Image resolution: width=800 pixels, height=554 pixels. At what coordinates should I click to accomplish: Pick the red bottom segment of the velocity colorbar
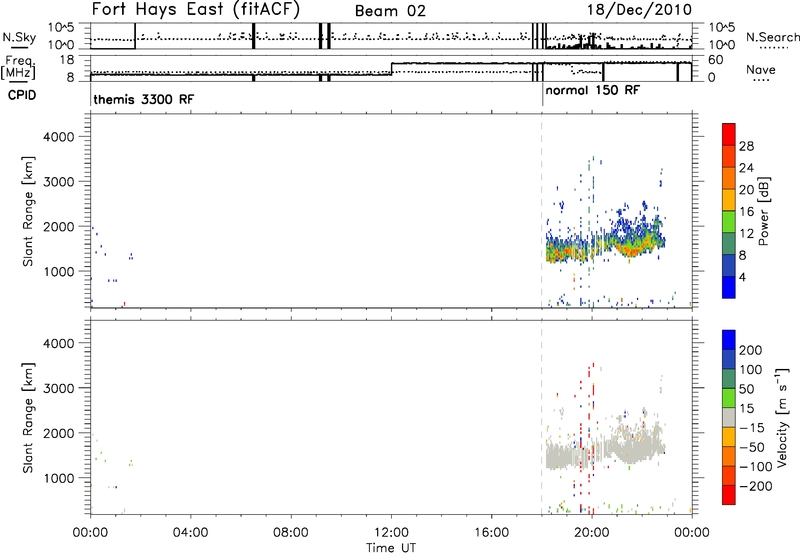tap(729, 495)
